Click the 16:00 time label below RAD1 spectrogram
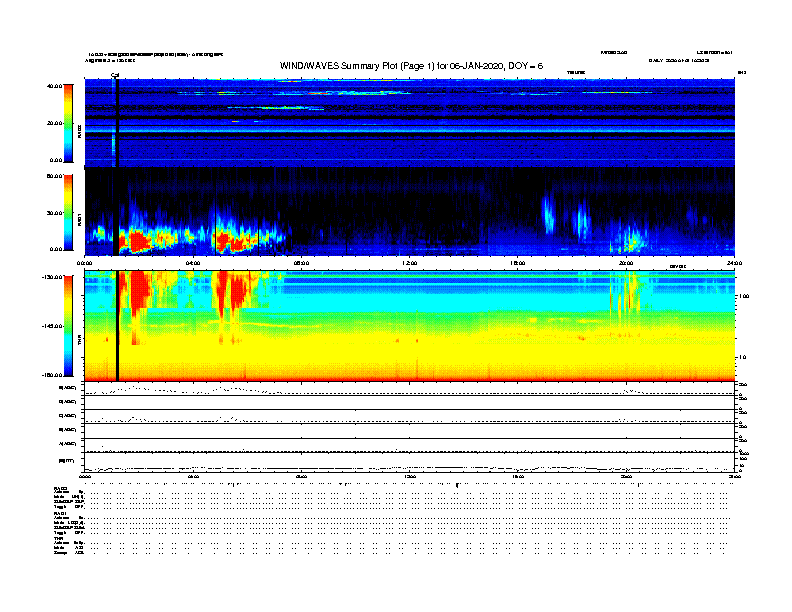 (518, 263)
